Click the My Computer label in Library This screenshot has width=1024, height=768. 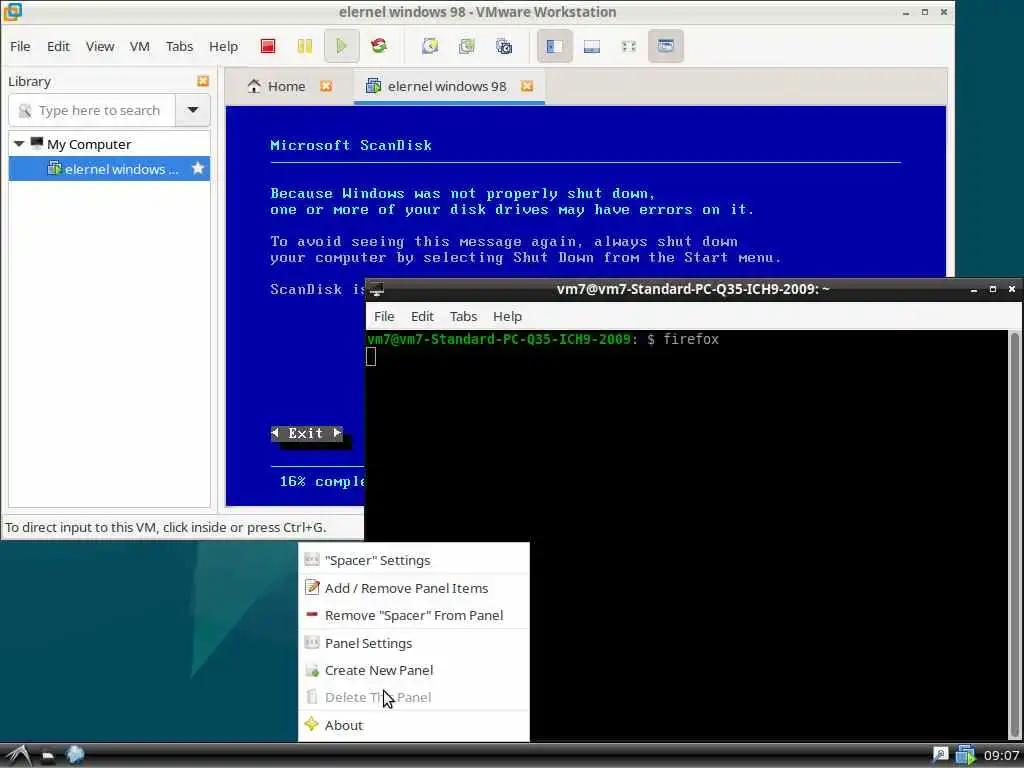click(x=89, y=144)
